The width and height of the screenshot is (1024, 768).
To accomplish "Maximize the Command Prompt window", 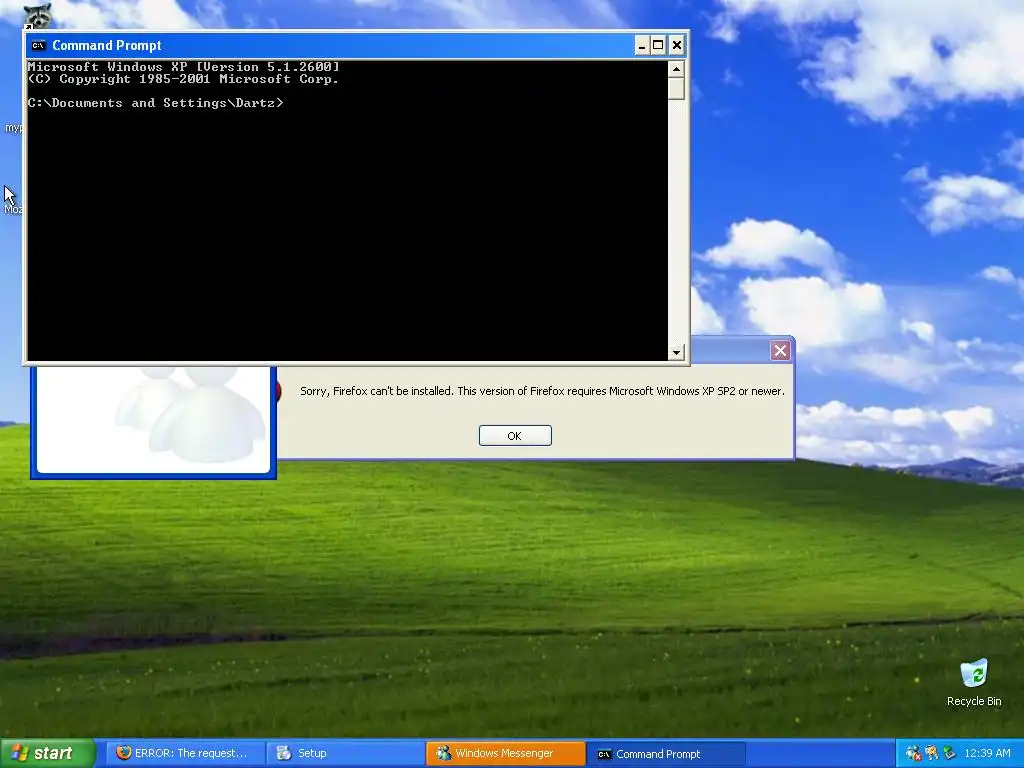I will pos(658,45).
